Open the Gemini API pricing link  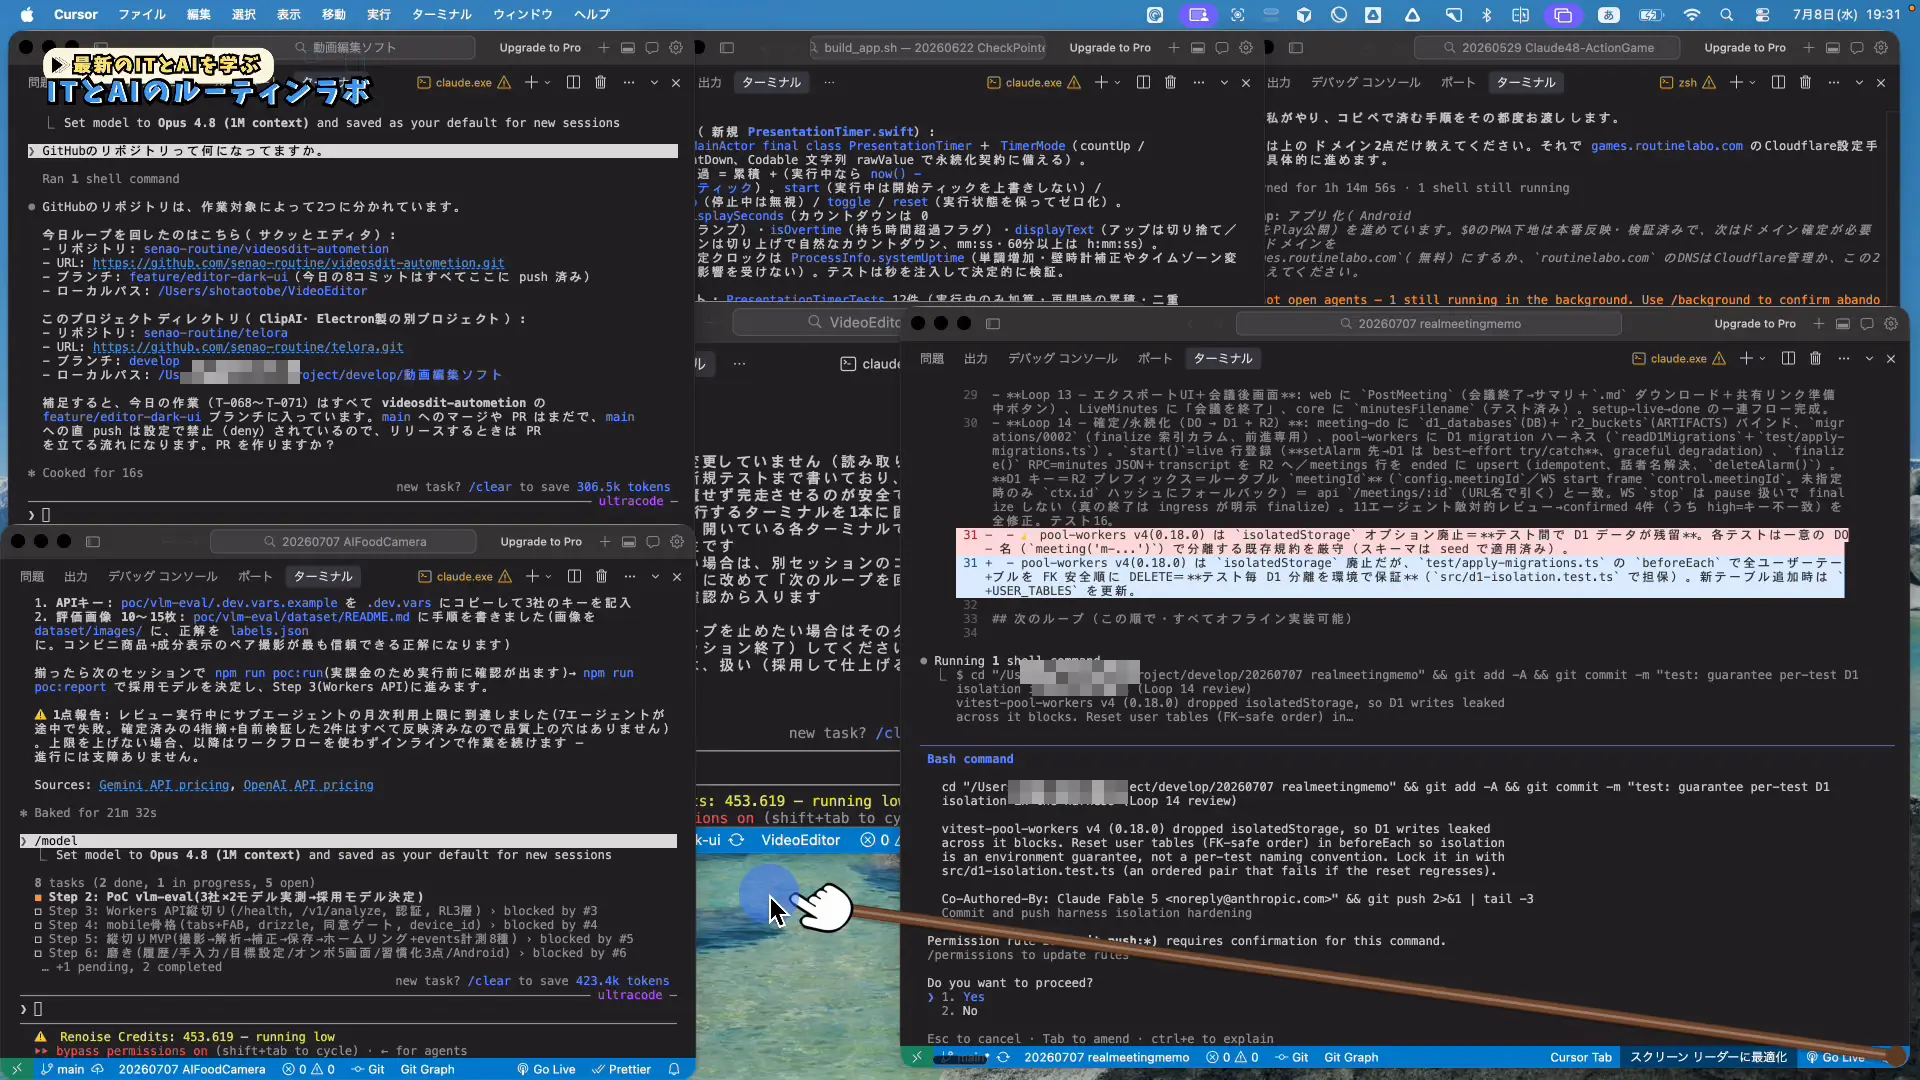click(164, 785)
